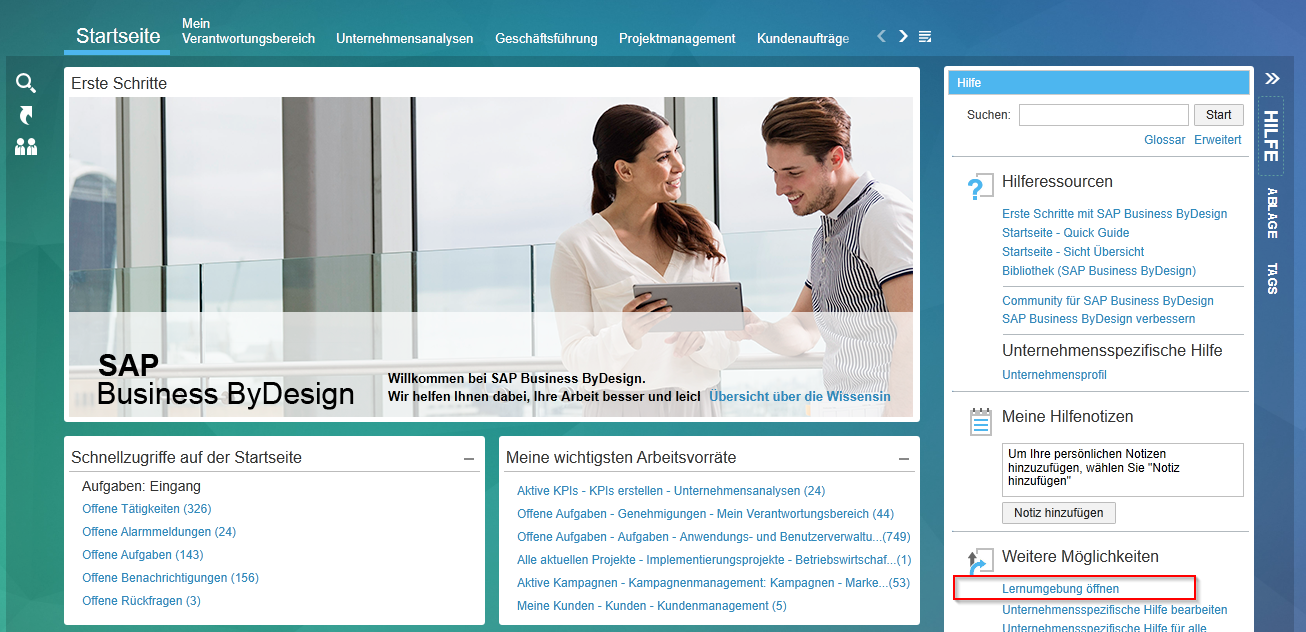Open Offene Tätigkeiten (326) link
This screenshot has width=1306, height=632.
point(147,509)
